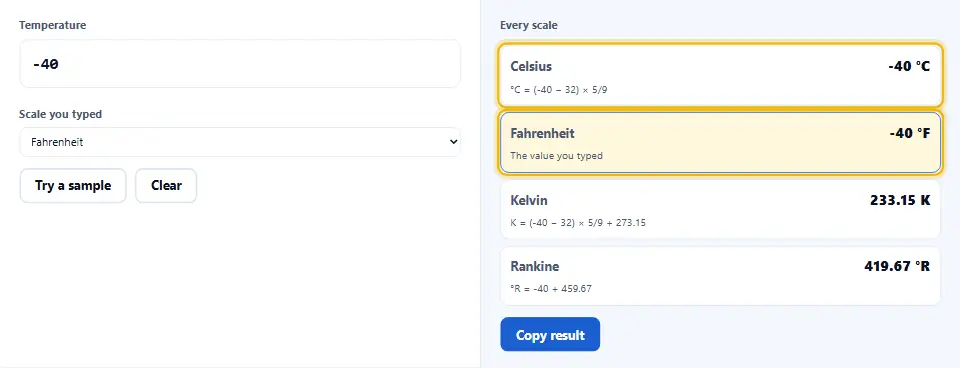The height and width of the screenshot is (368, 960).
Task: Click the 'The value you typed' note
Action: pos(557,156)
